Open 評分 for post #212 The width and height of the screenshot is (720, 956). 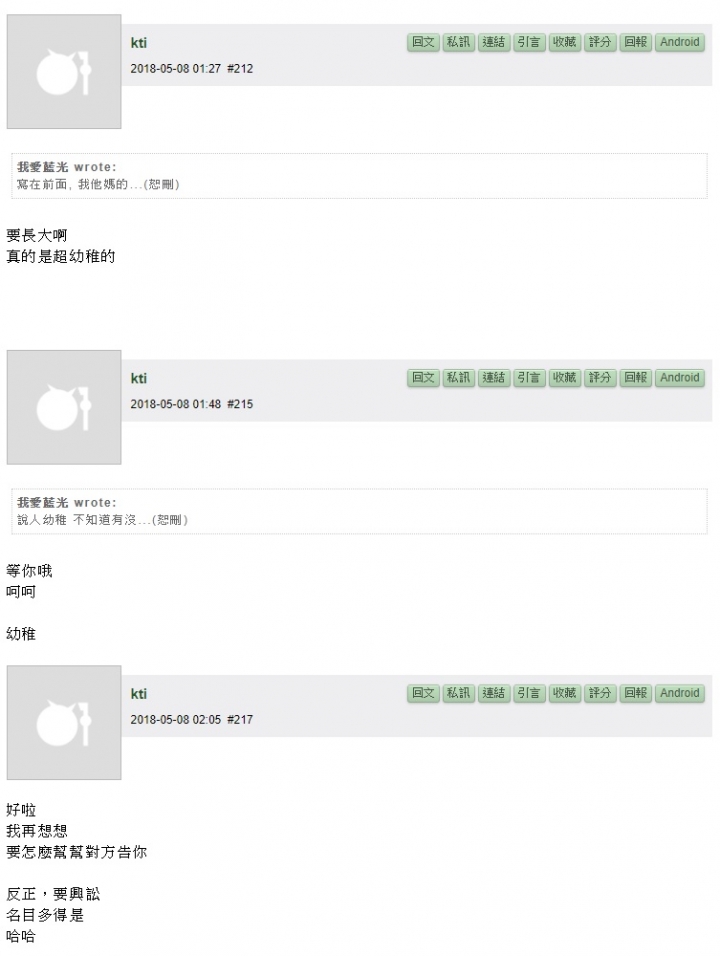(x=600, y=42)
